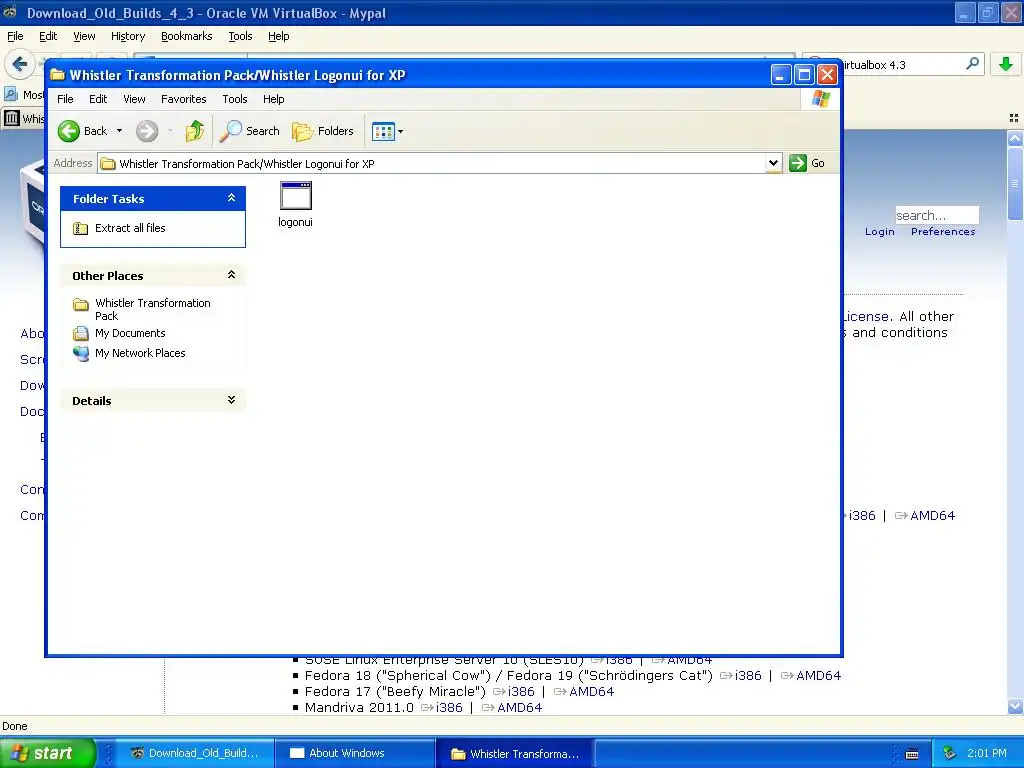Click the Windows flag logo in Explorer
This screenshot has height=768, width=1024.
click(x=820, y=99)
